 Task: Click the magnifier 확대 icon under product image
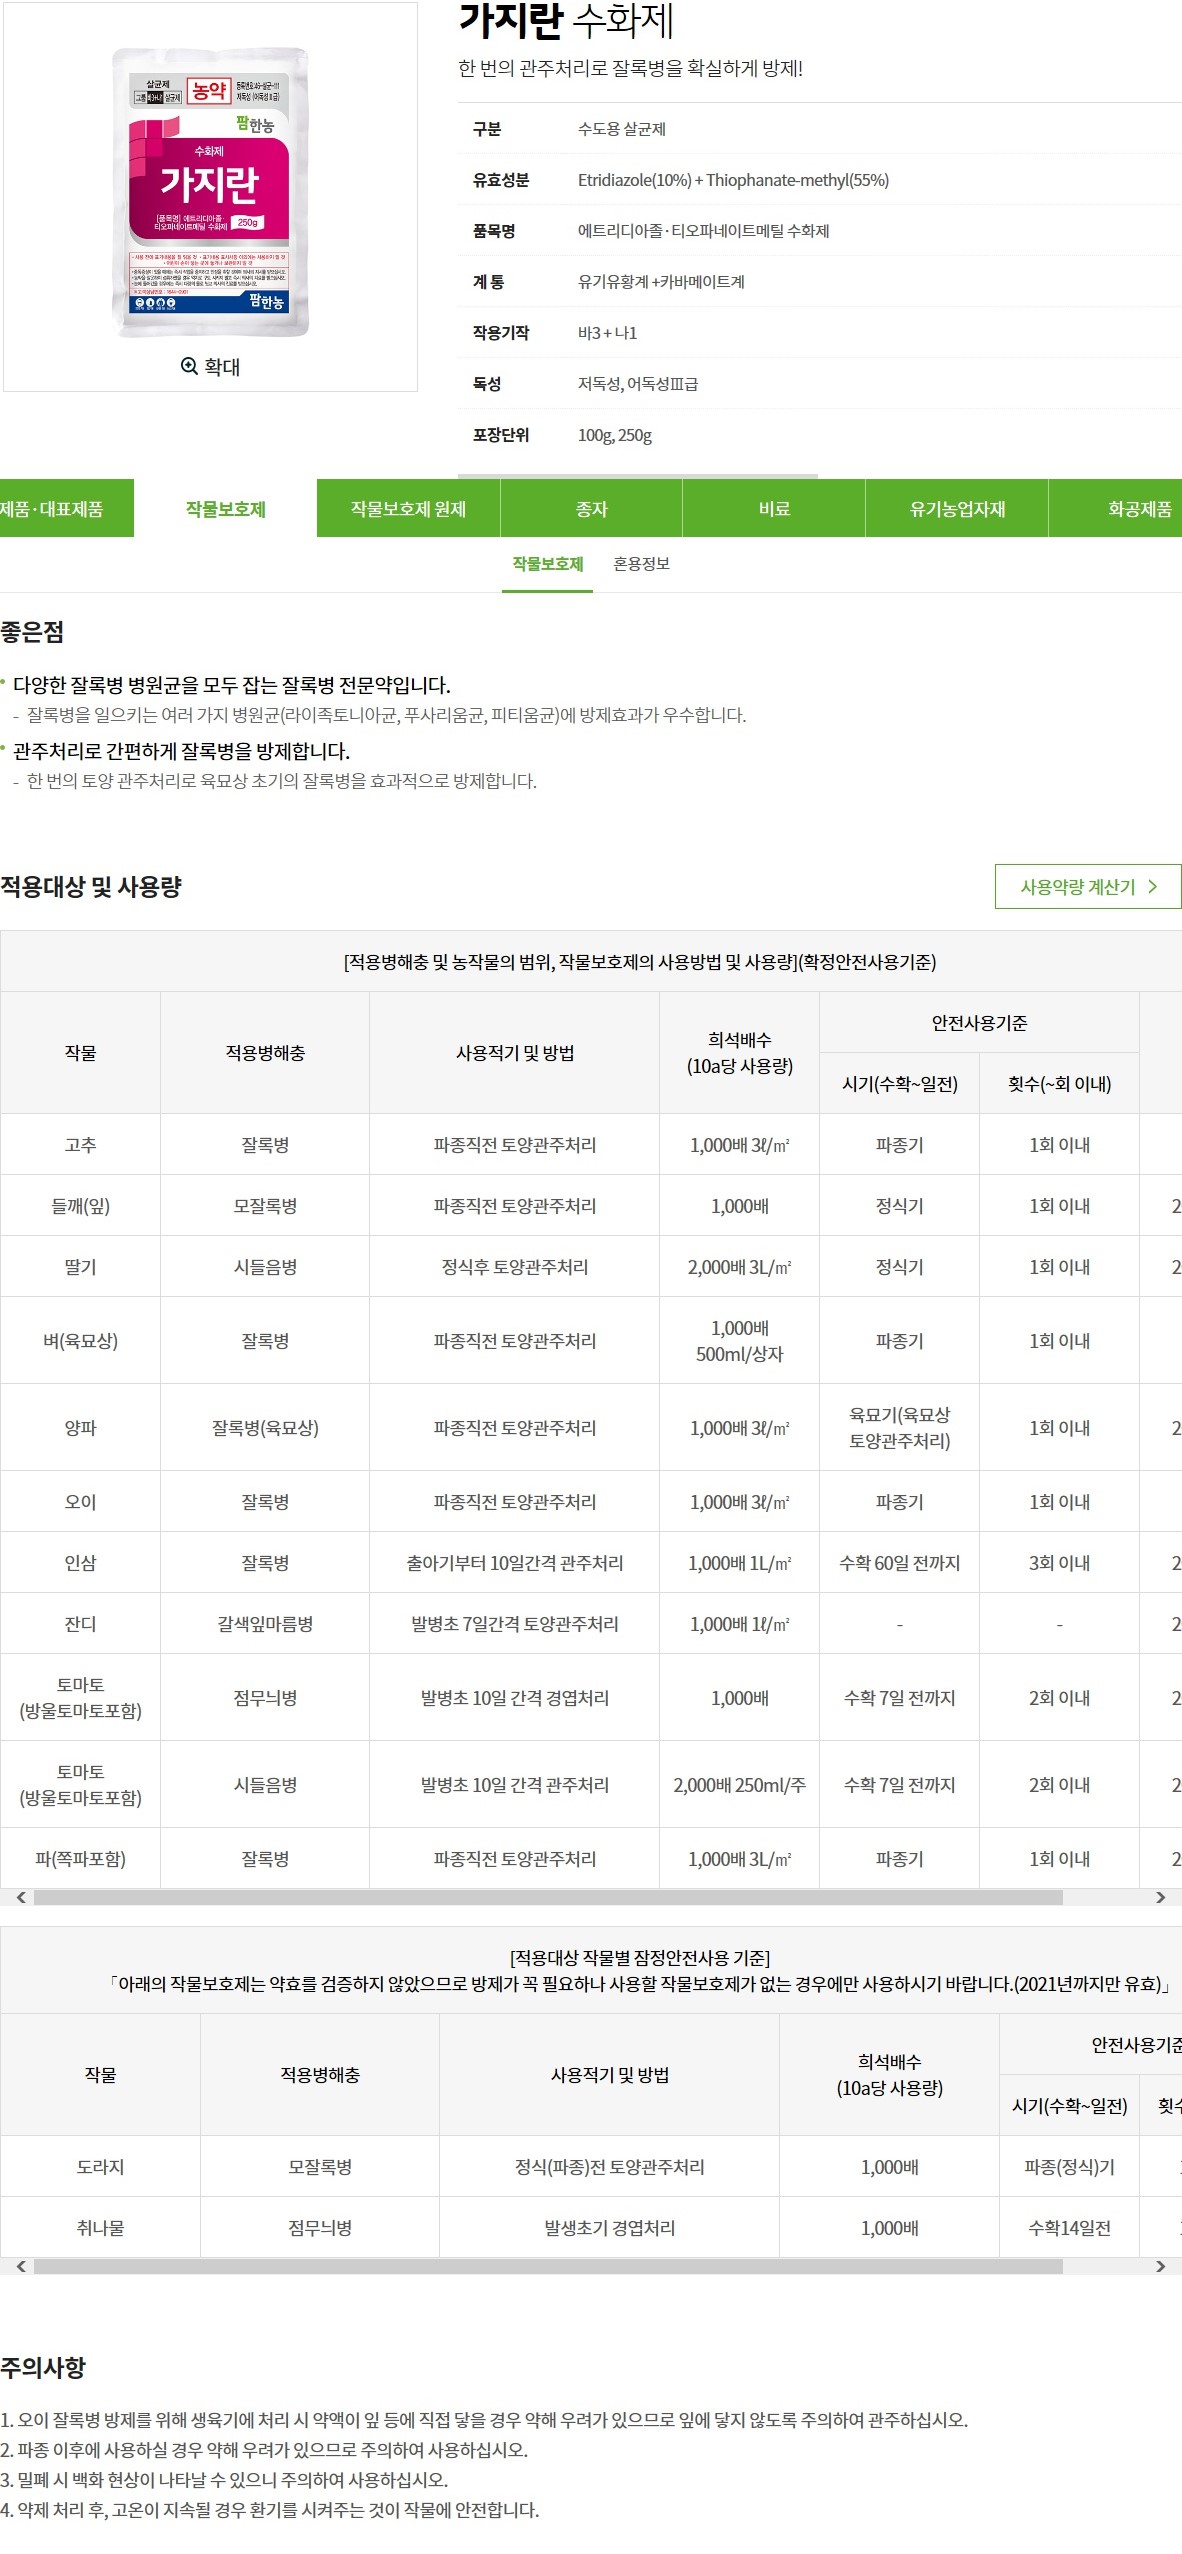point(189,366)
